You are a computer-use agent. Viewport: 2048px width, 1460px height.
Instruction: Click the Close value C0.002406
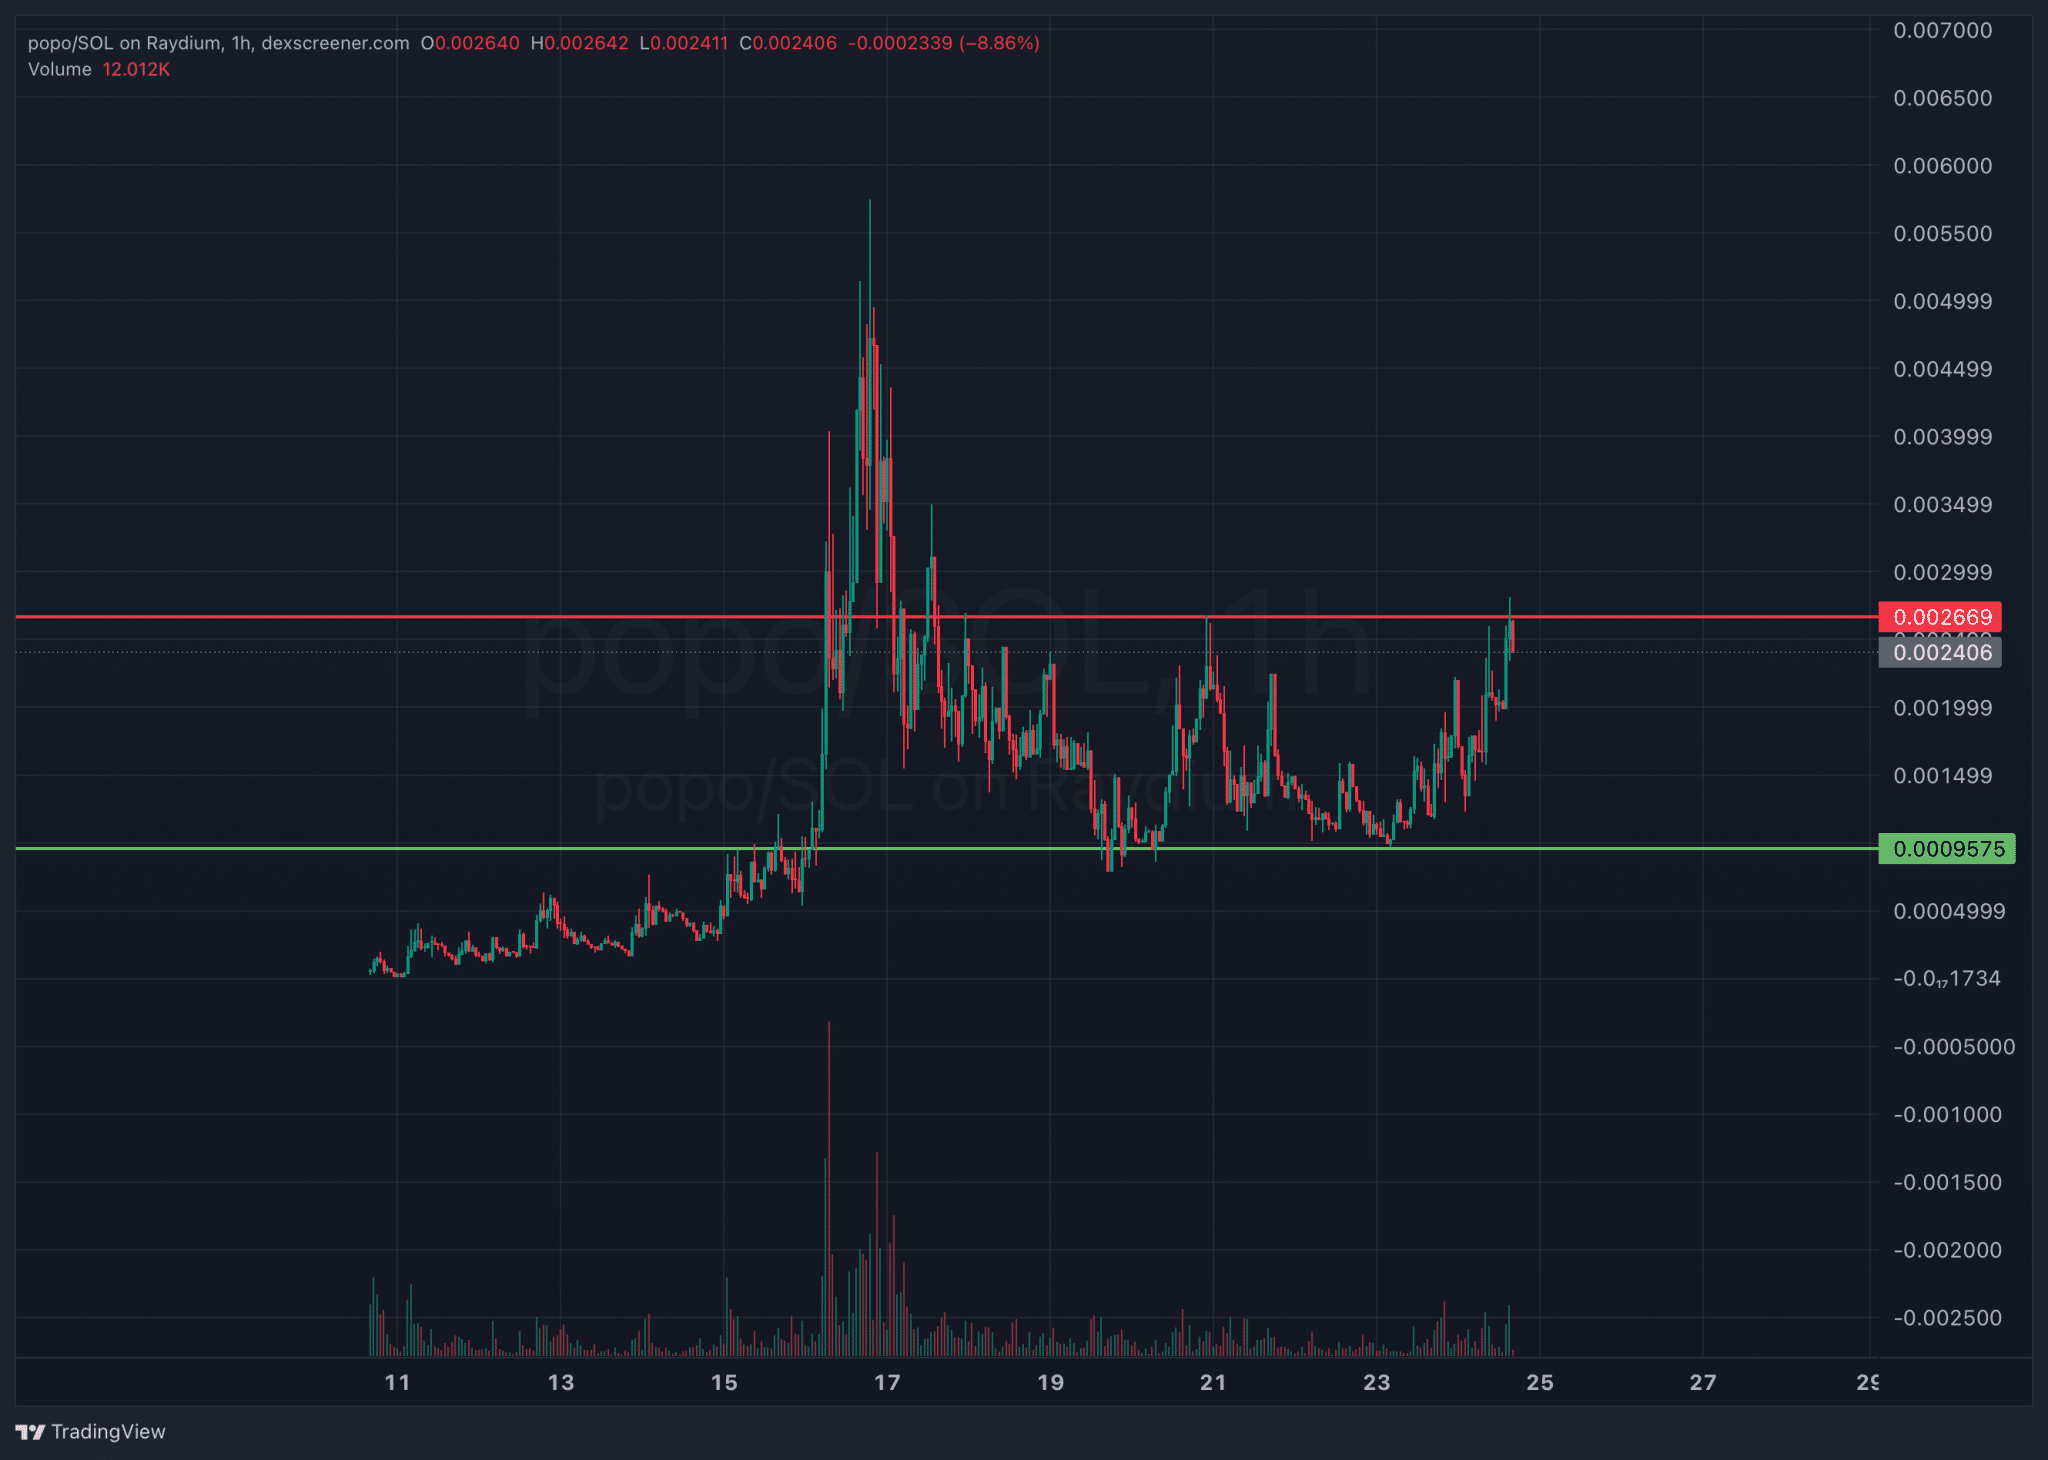(788, 43)
